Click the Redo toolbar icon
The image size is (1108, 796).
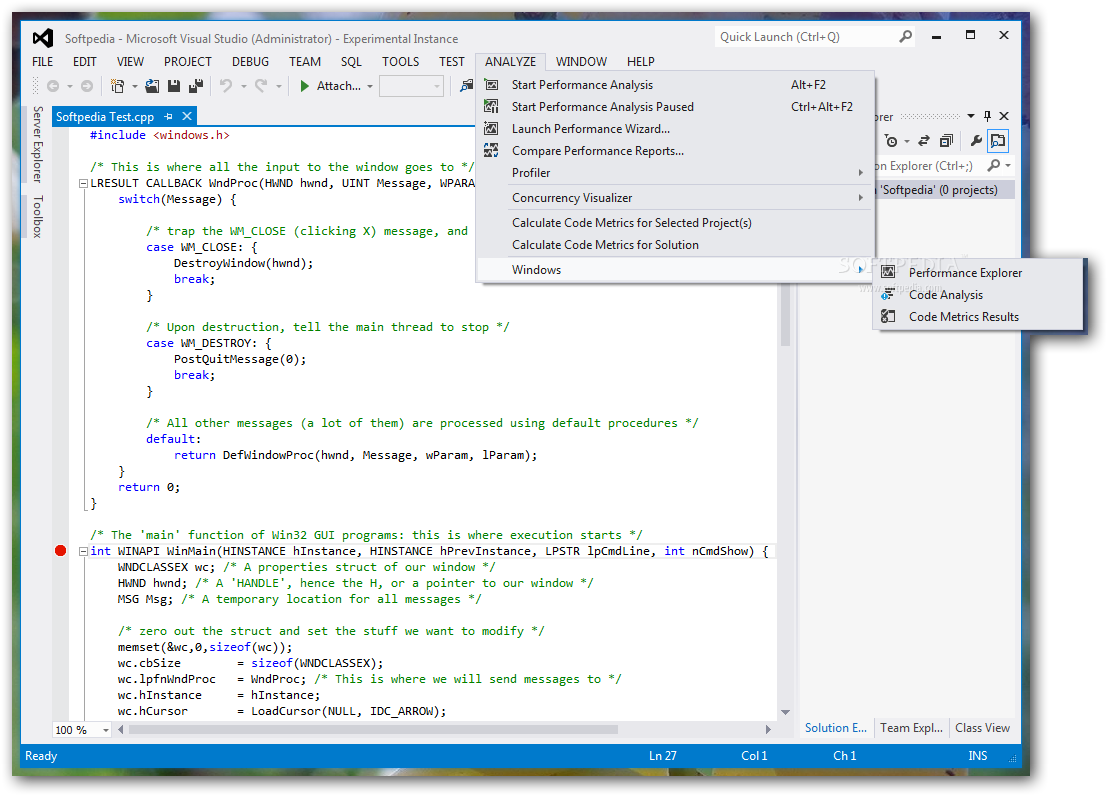(x=261, y=86)
